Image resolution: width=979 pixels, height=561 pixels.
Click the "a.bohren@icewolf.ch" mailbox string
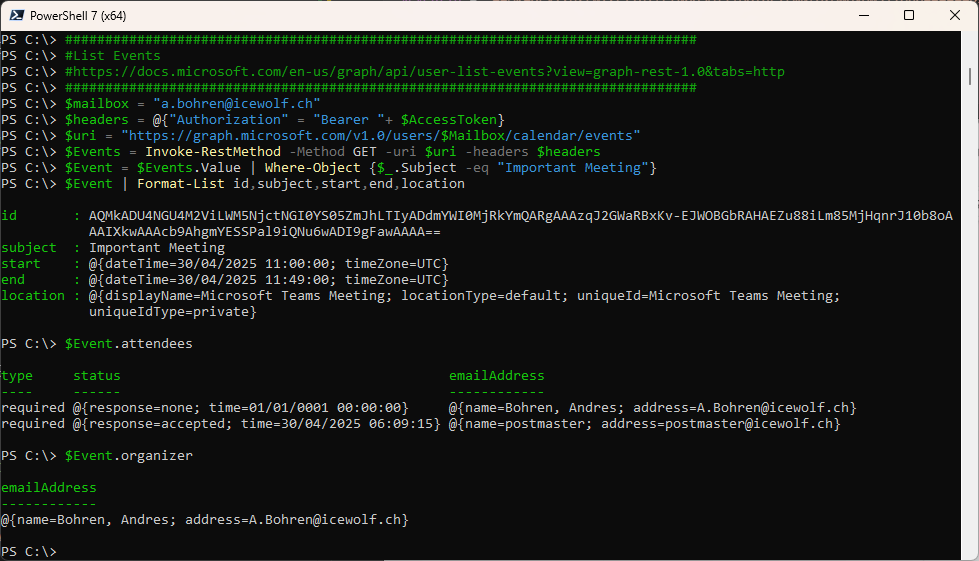(x=237, y=104)
